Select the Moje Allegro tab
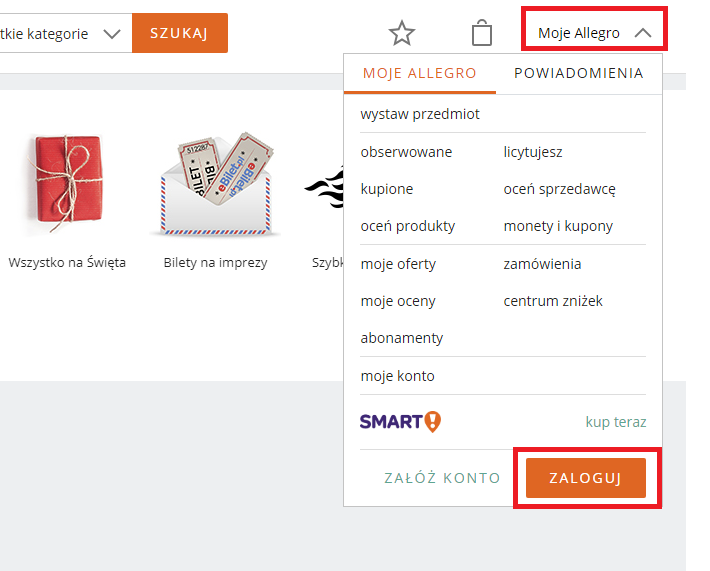 [419, 73]
